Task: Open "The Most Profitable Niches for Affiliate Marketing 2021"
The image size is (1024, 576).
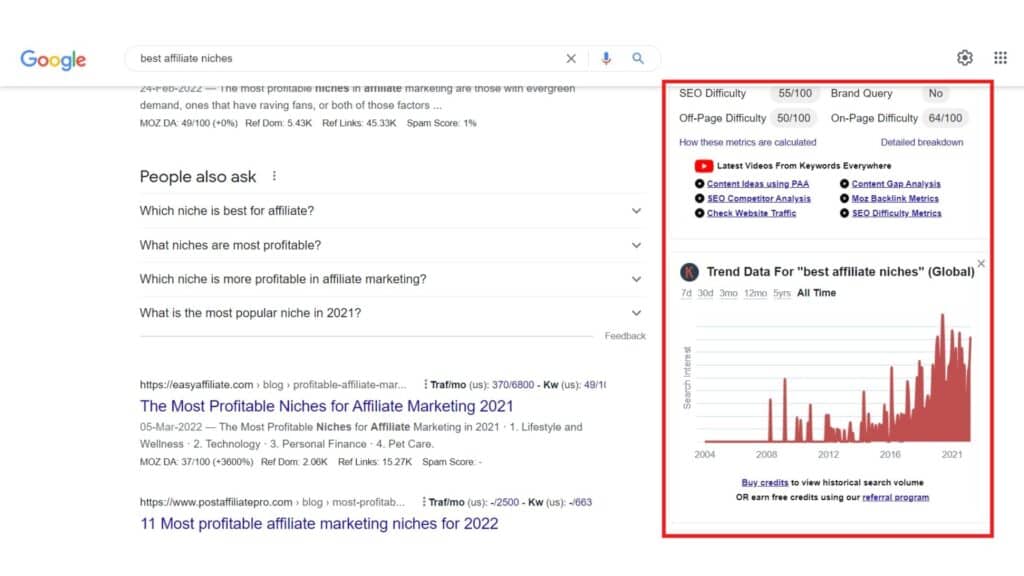Action: pos(326,406)
